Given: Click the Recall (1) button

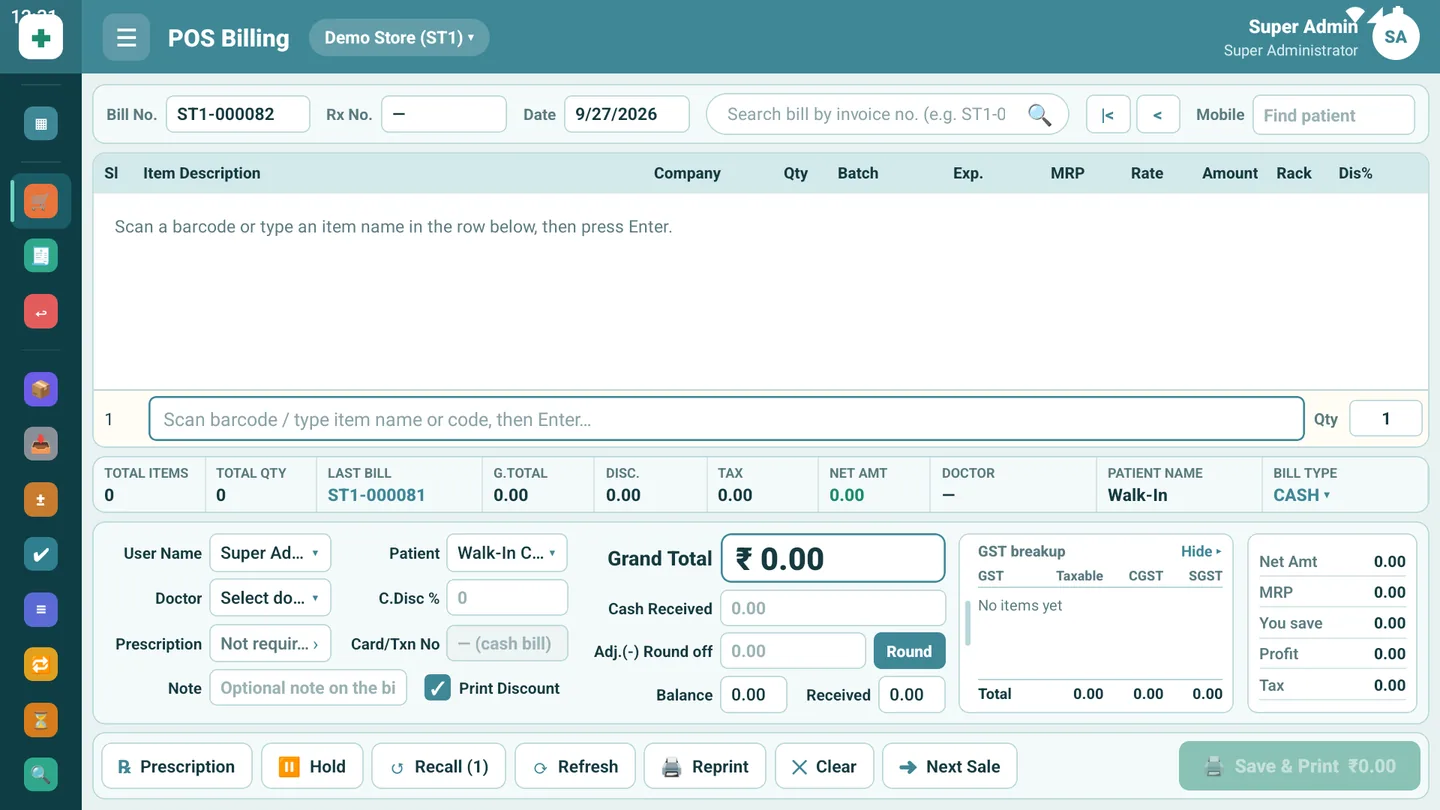Looking at the screenshot, I should 439,767.
